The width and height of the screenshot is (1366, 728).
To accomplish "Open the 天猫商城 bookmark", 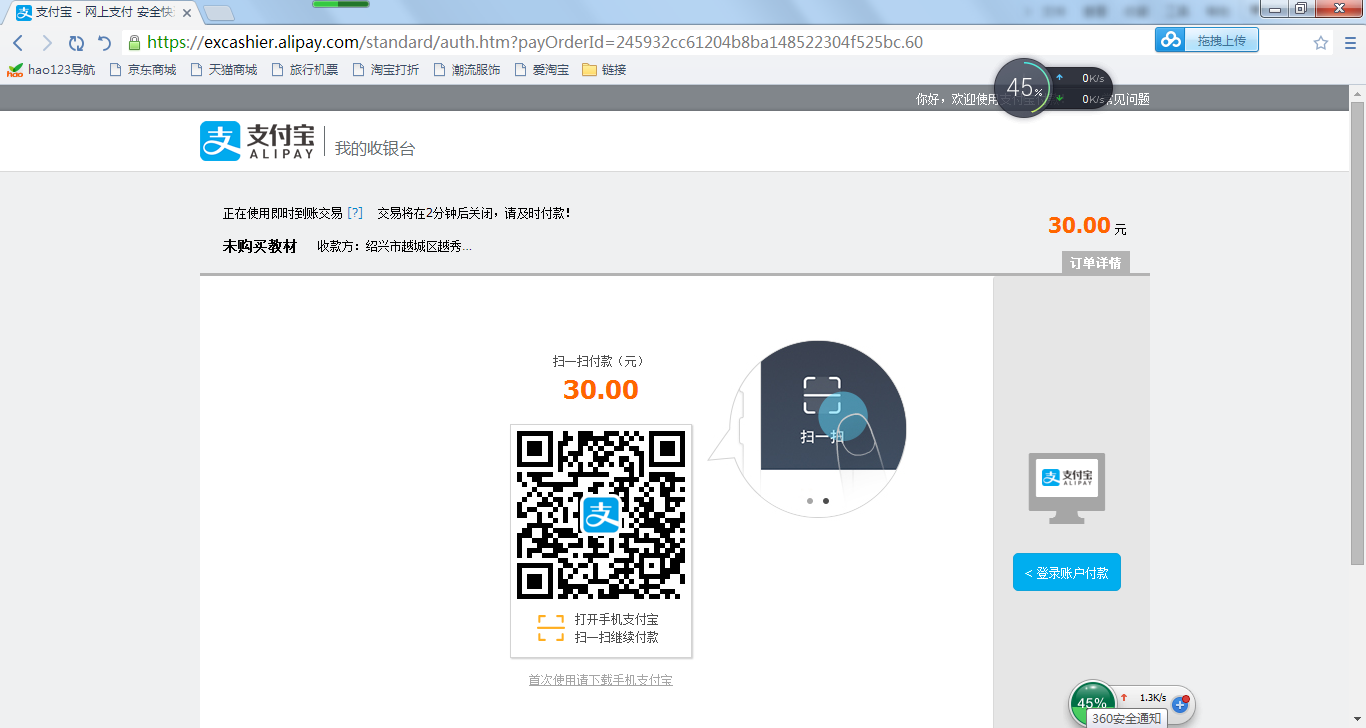I will [223, 70].
